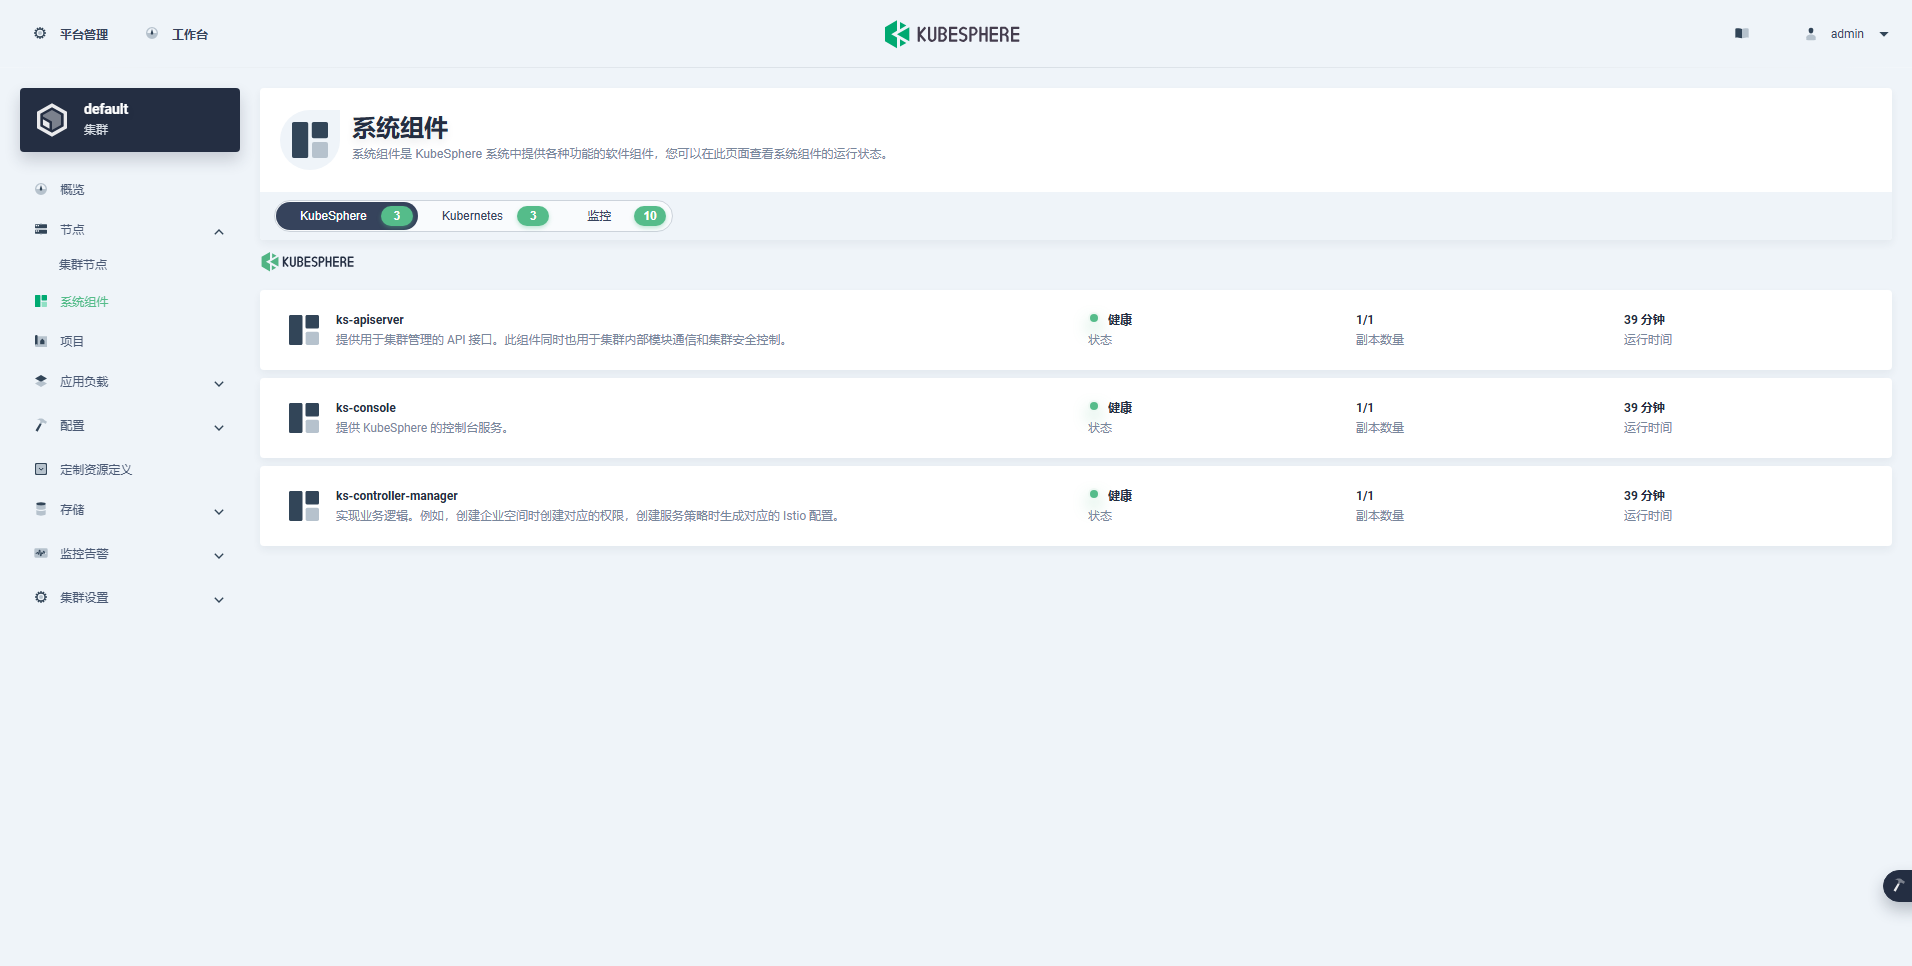Open 平台管理 in the top bar
Image resolution: width=1912 pixels, height=966 pixels.
point(84,34)
